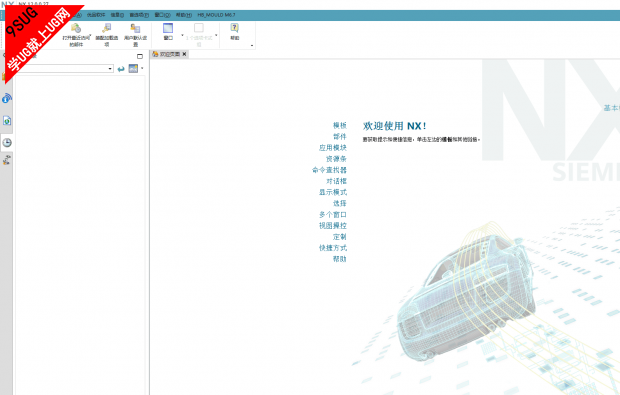Click the blue return arrow in History panel
620x395 pixels.
click(x=121, y=69)
